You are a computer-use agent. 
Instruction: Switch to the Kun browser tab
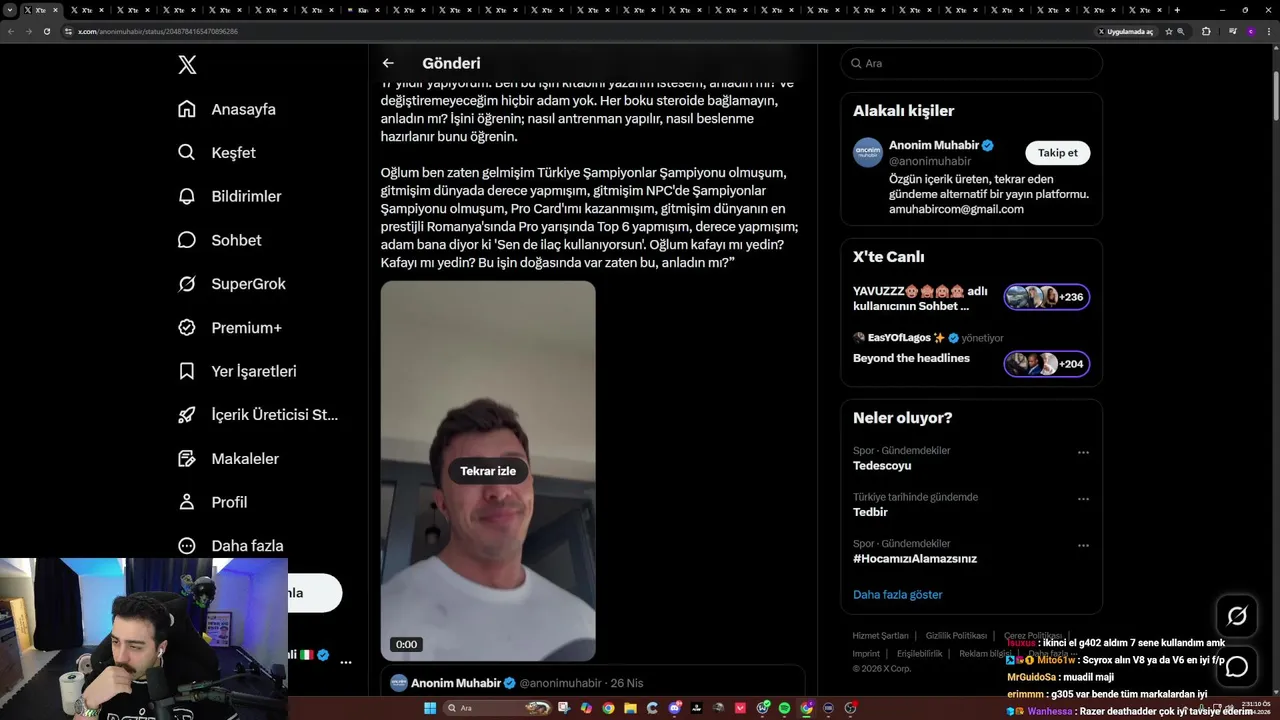tap(363, 10)
